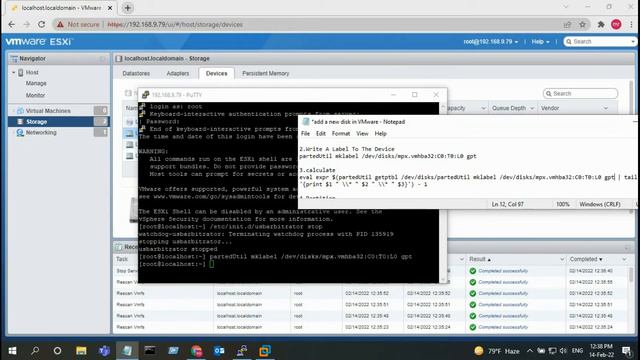640x360 pixels.
Task: Click the address bar URL
Action: 175,24
